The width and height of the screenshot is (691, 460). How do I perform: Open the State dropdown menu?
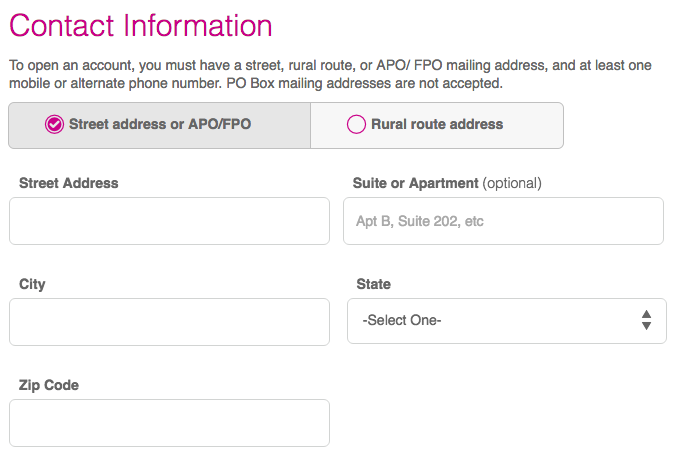[507, 321]
